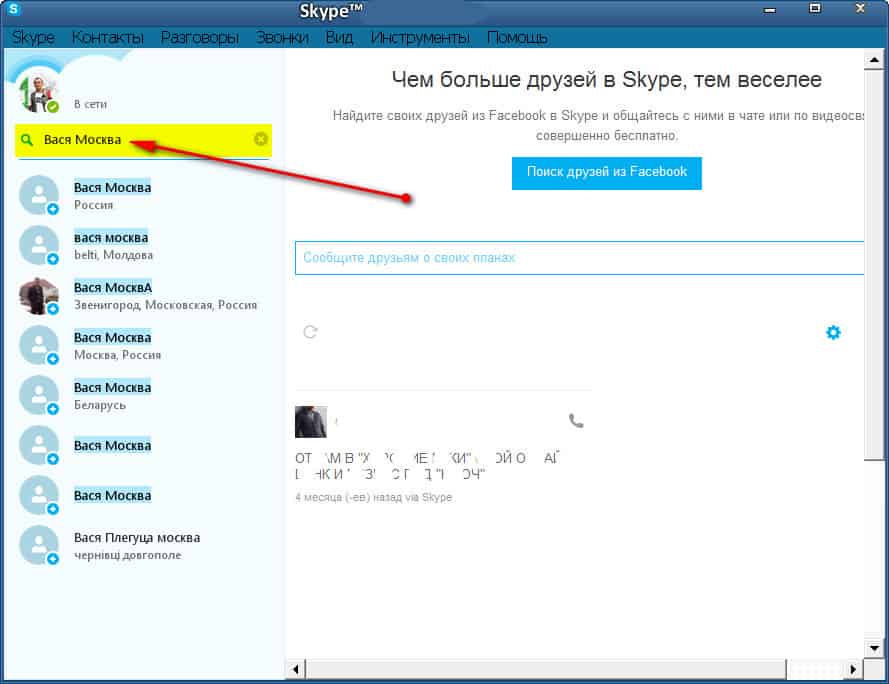Click into the Вася Москва search field
Viewport: 889px width, 684px height.
pos(143,140)
